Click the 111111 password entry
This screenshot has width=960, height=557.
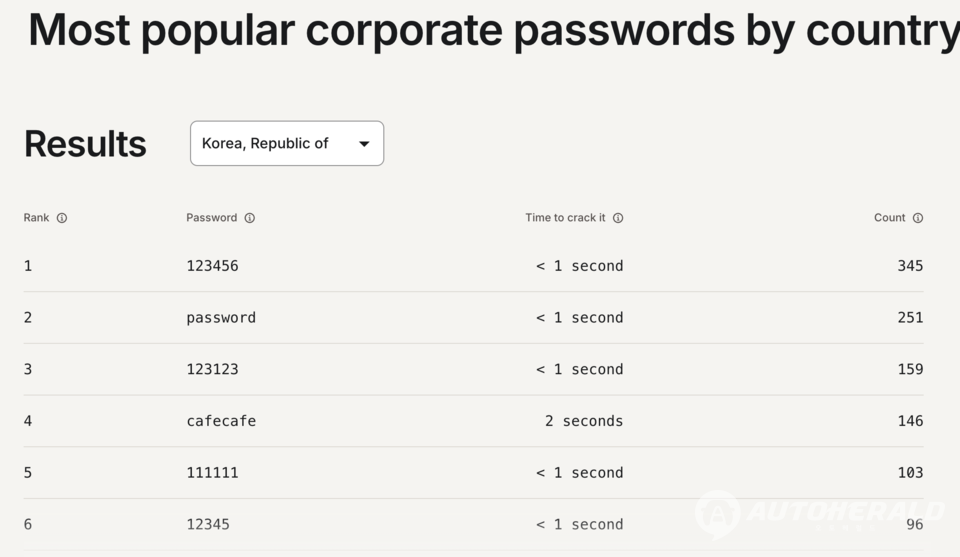(212, 473)
